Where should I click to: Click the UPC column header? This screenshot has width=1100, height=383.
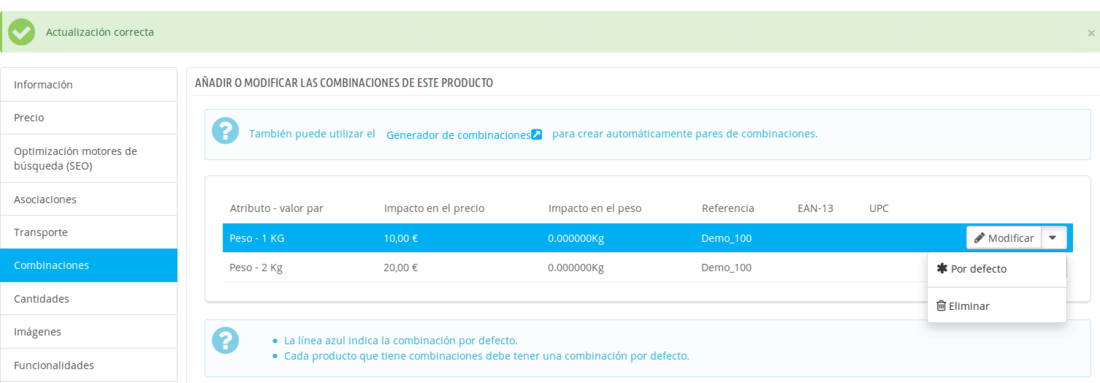879,208
